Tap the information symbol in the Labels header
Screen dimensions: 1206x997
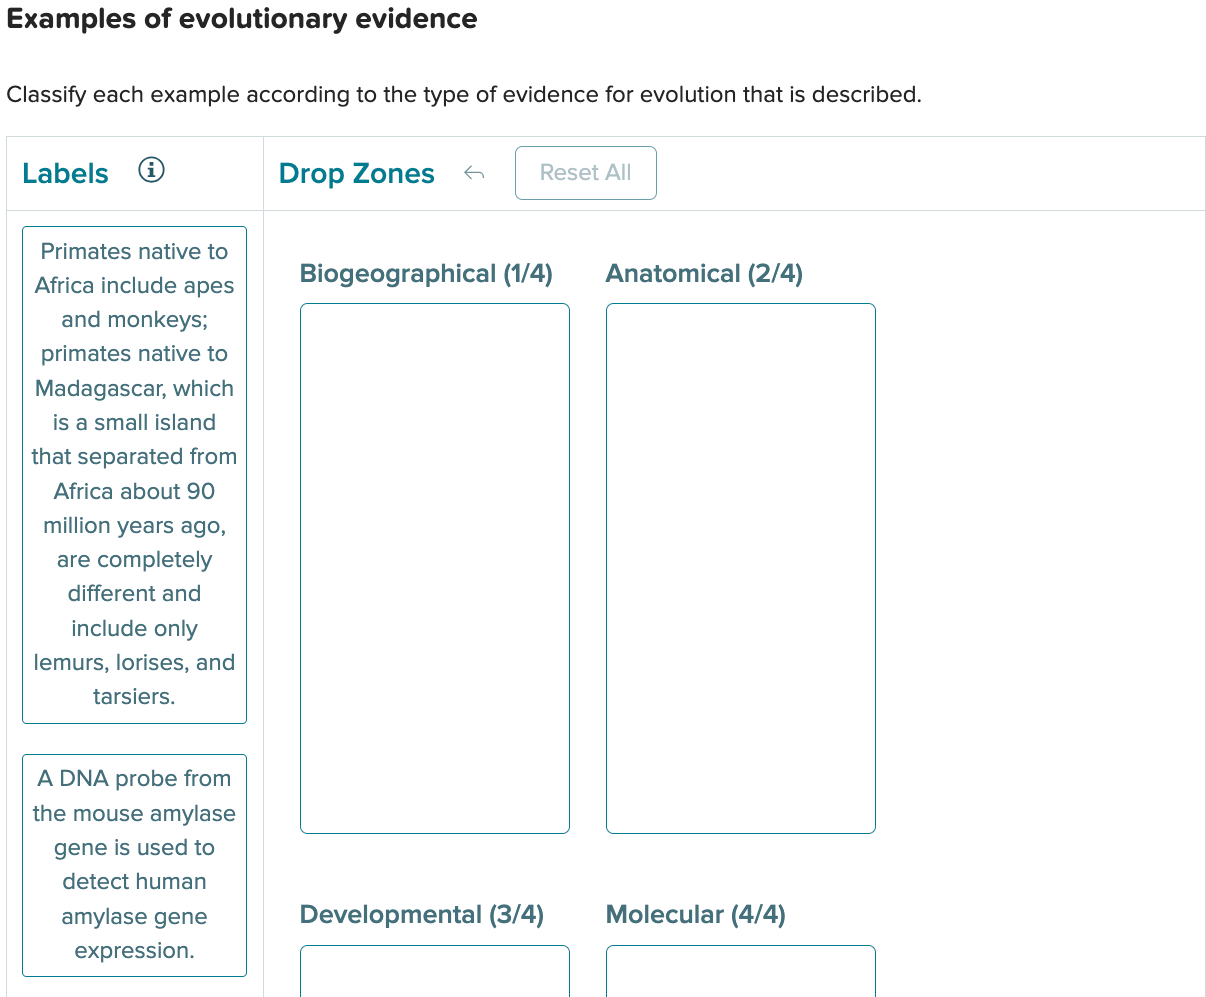point(151,170)
